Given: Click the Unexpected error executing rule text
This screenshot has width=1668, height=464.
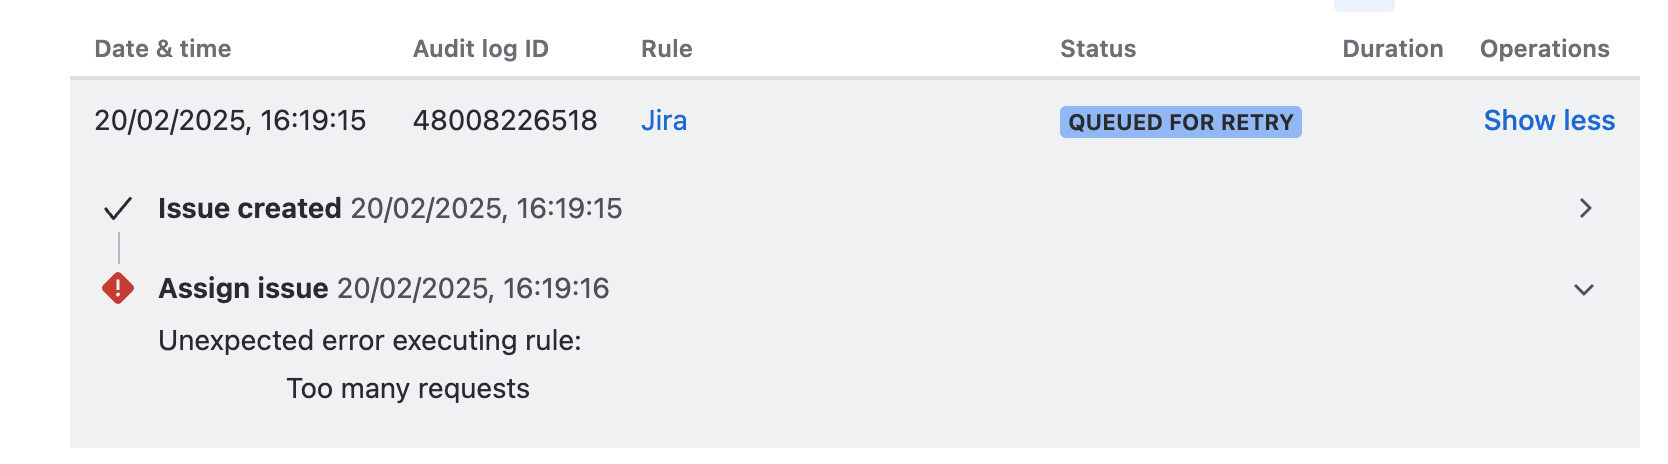Looking at the screenshot, I should (x=370, y=341).
